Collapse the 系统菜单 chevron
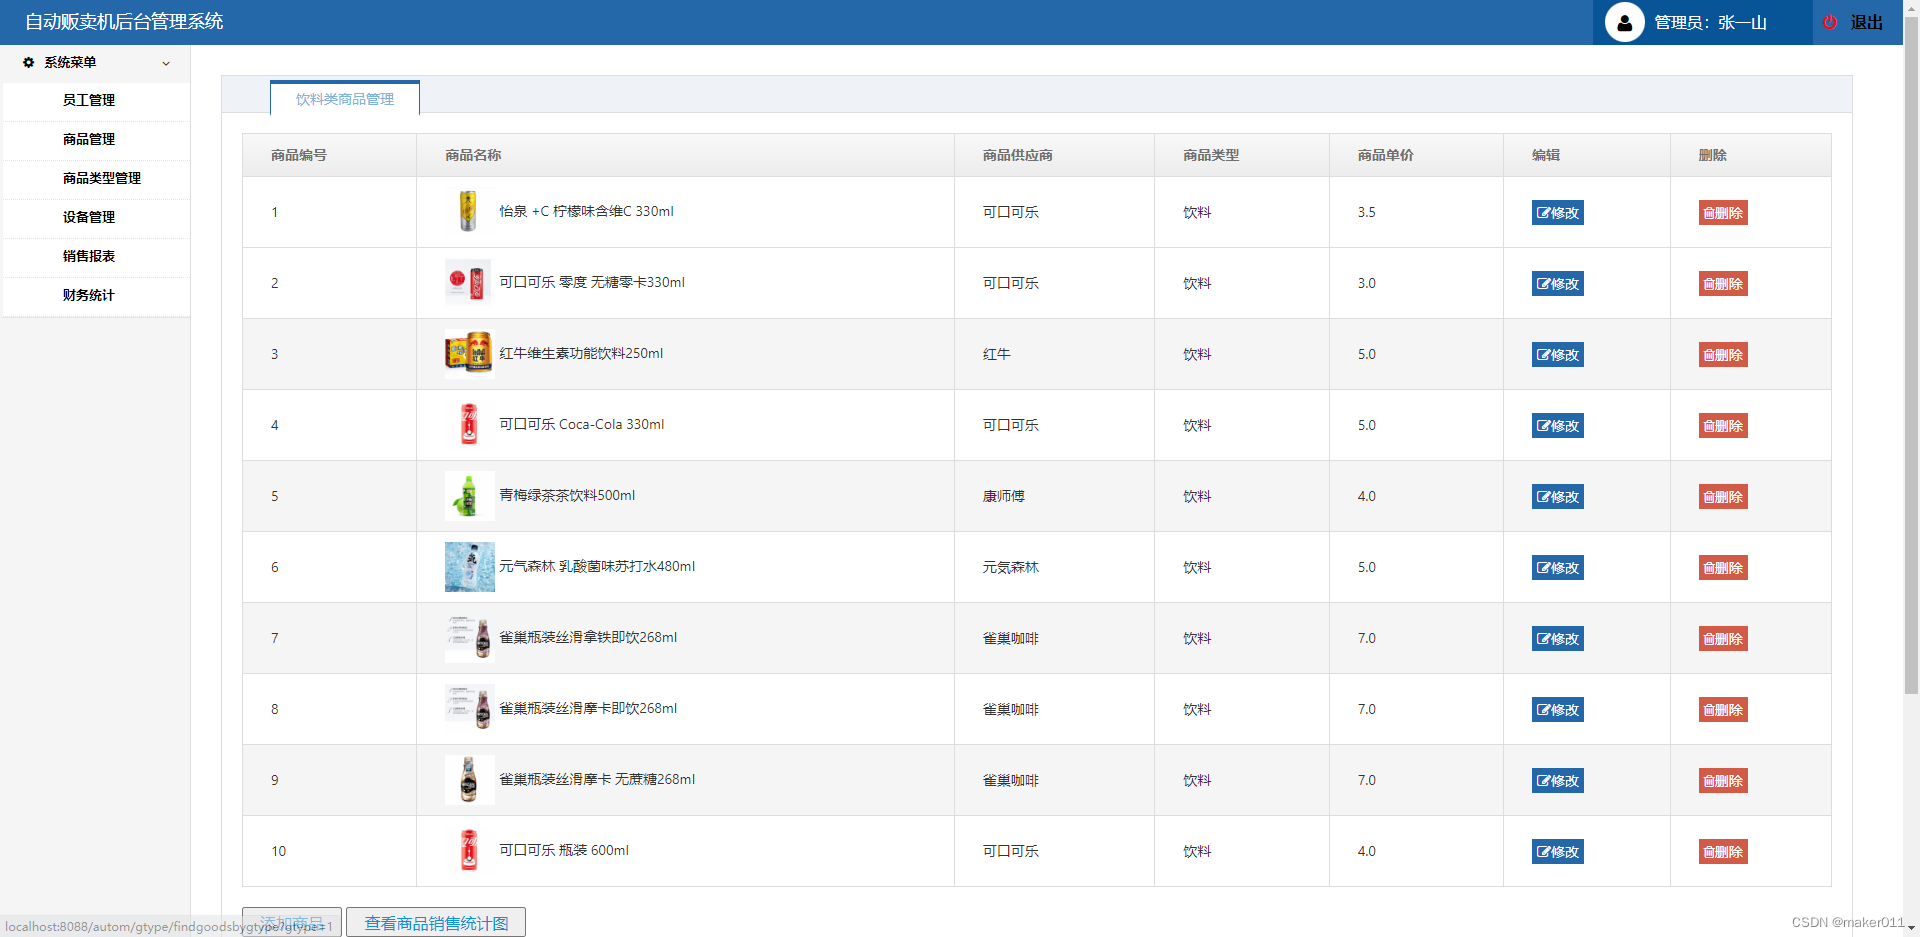 pyautogui.click(x=166, y=63)
